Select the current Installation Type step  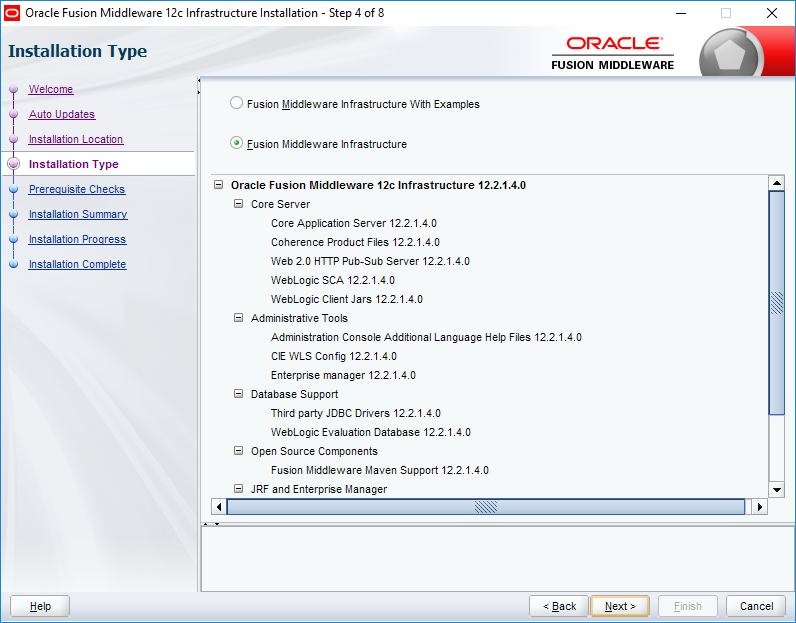[74, 164]
